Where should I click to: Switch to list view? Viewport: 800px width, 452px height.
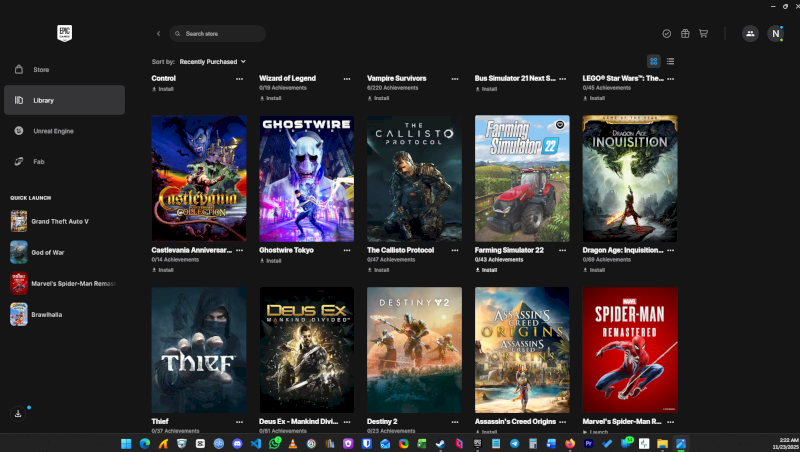(x=670, y=61)
